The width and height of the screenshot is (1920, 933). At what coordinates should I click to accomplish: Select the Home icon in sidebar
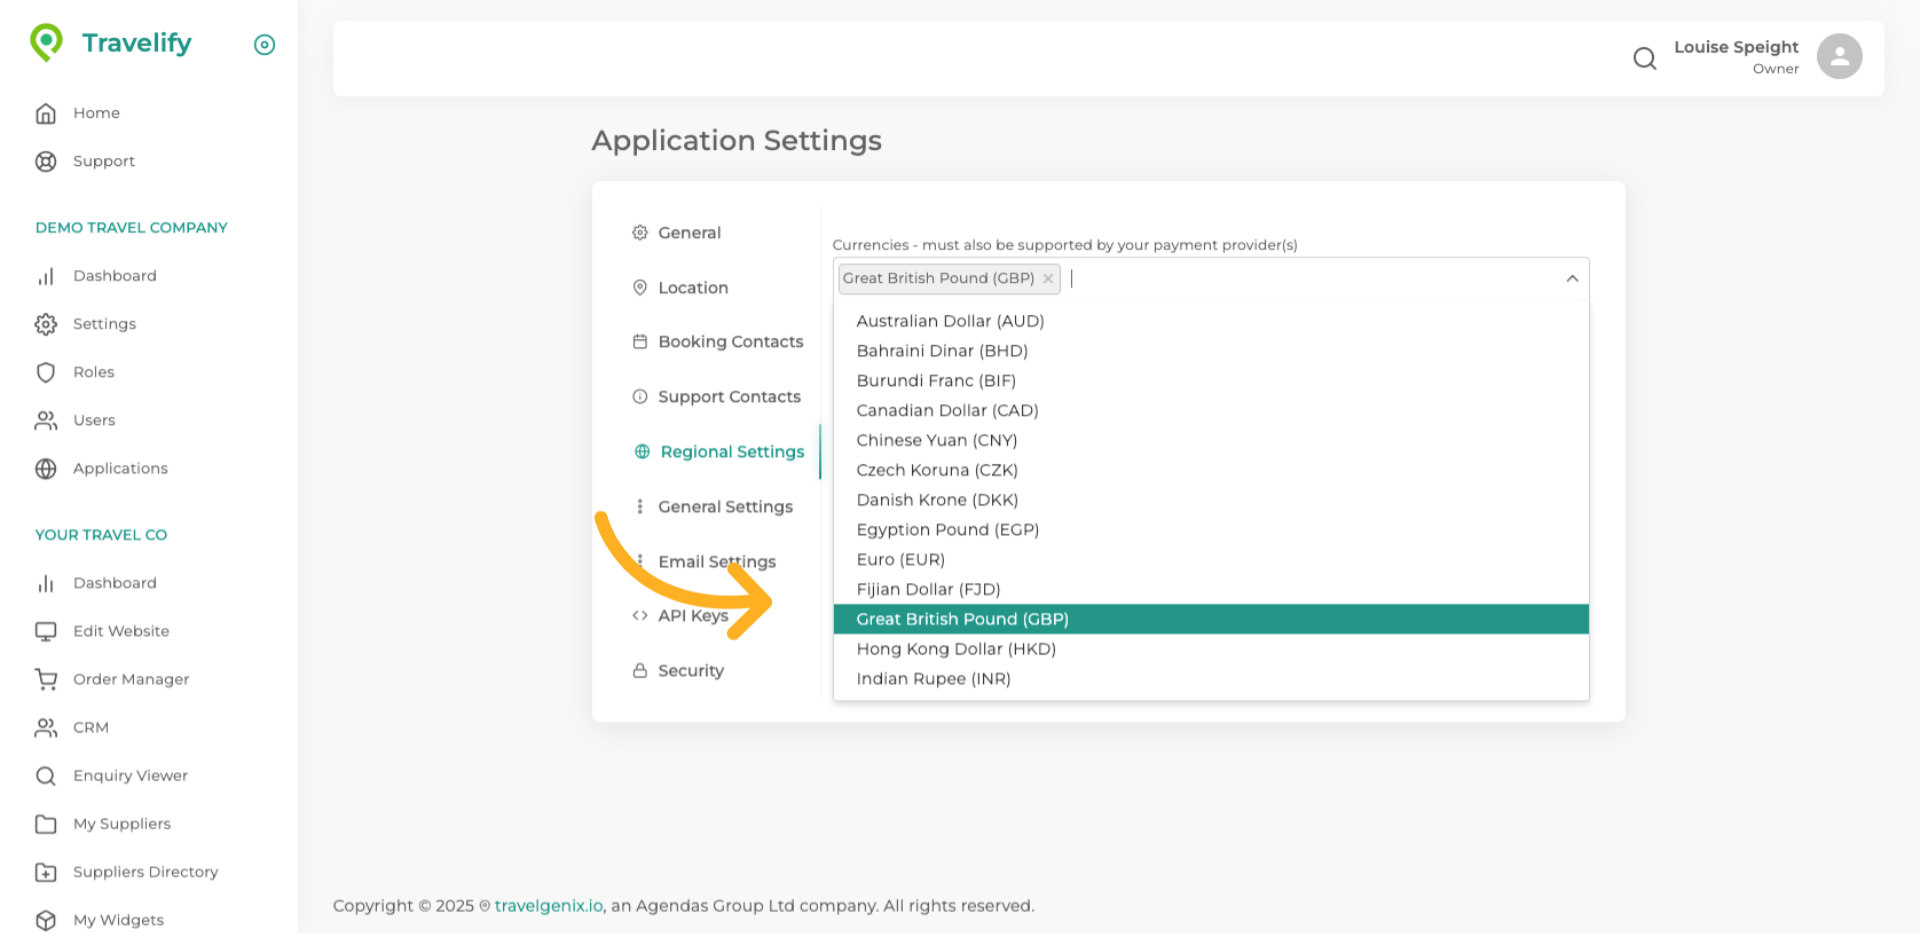[46, 113]
